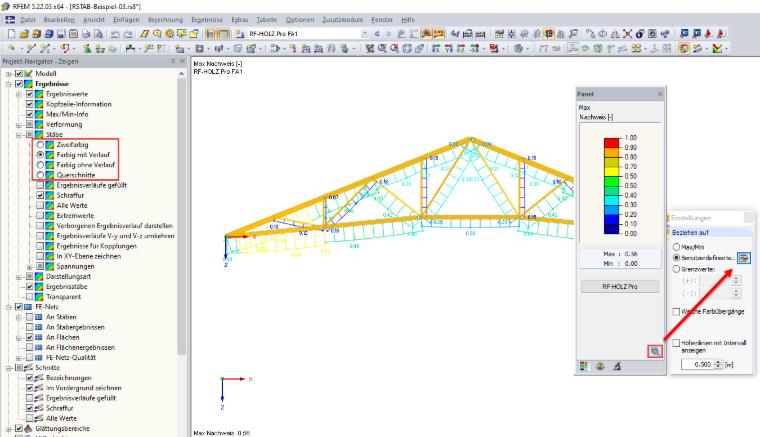
Task: Click the Redo arrow icon
Action: click(x=128, y=34)
